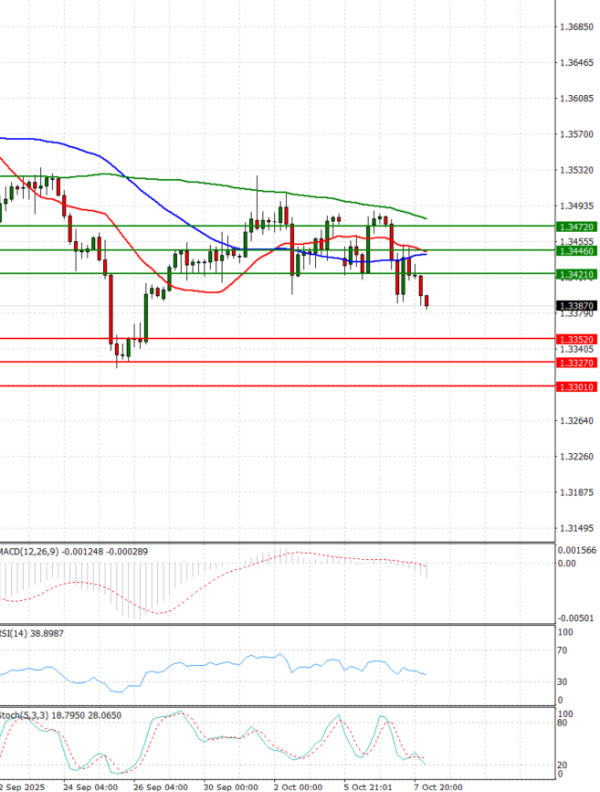Click the 1.31495 label on the price axis

578,528
